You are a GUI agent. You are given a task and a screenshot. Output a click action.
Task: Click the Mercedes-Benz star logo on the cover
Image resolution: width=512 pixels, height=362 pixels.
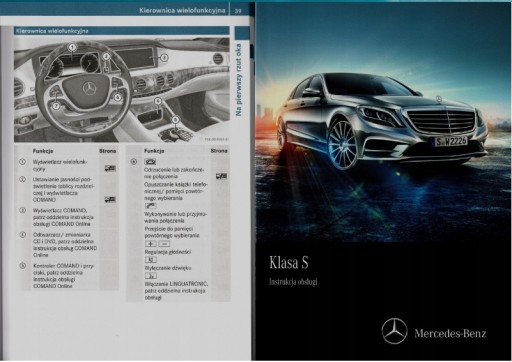(394, 331)
